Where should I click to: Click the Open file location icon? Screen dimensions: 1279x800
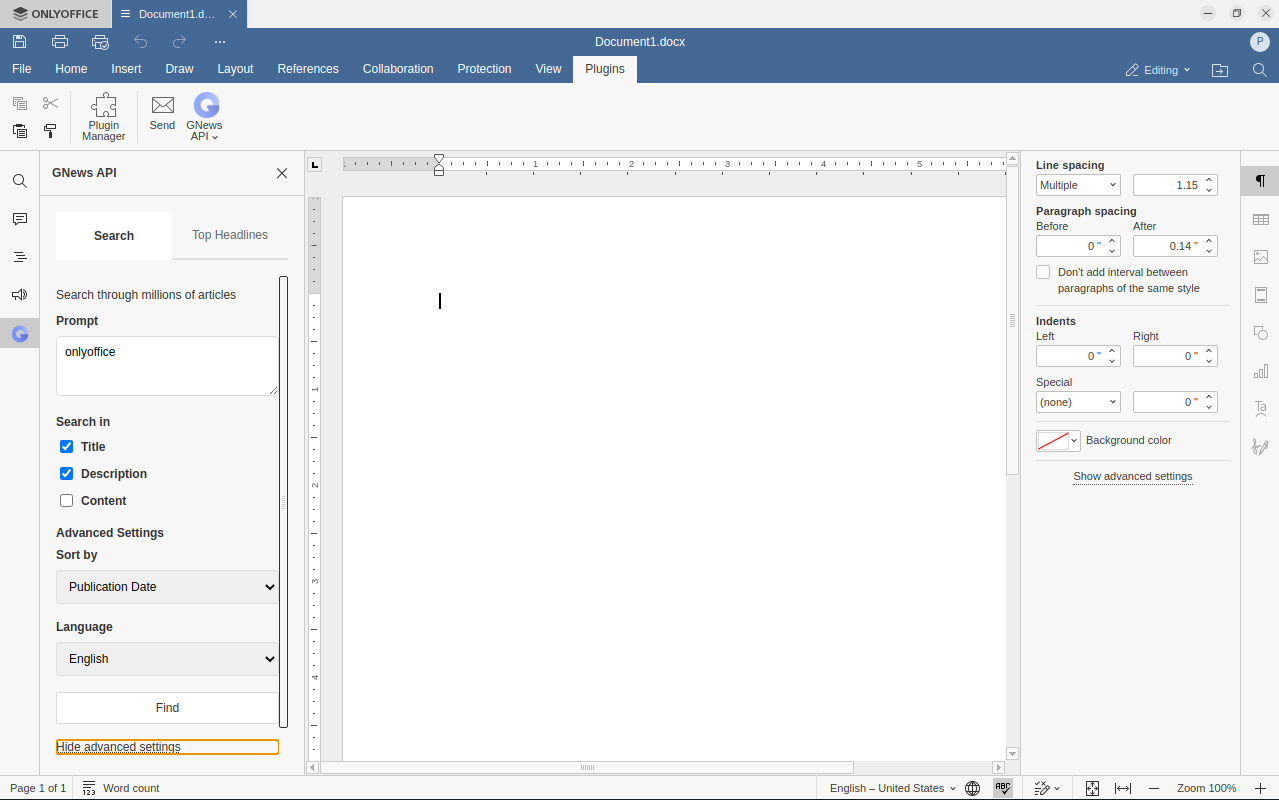pyautogui.click(x=1220, y=70)
